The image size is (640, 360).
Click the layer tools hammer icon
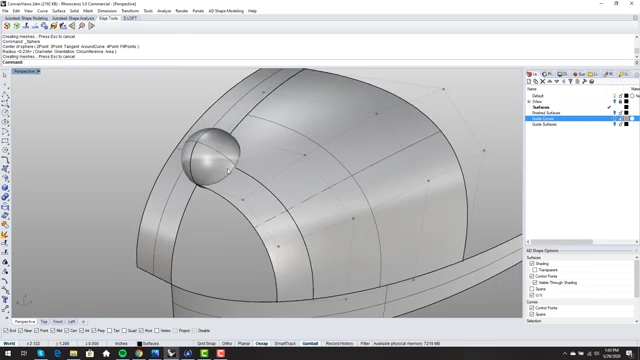(584, 82)
